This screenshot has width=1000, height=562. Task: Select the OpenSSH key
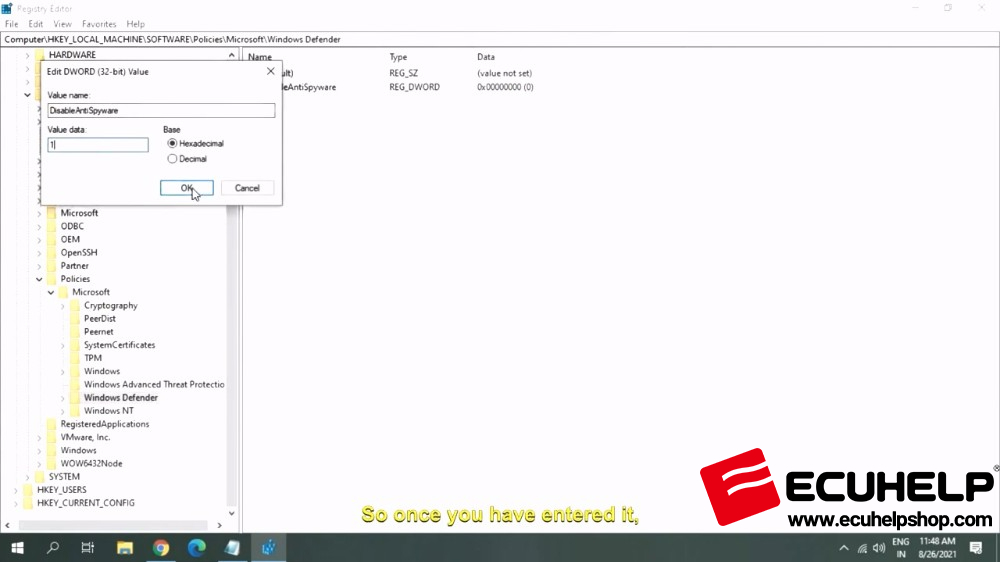click(x=79, y=253)
